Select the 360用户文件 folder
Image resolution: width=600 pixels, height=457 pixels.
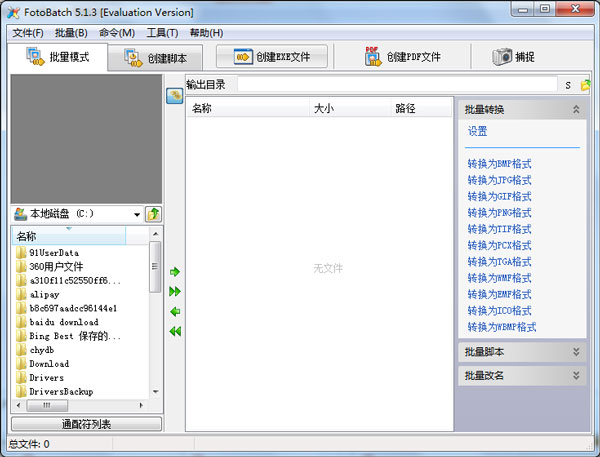(56, 266)
